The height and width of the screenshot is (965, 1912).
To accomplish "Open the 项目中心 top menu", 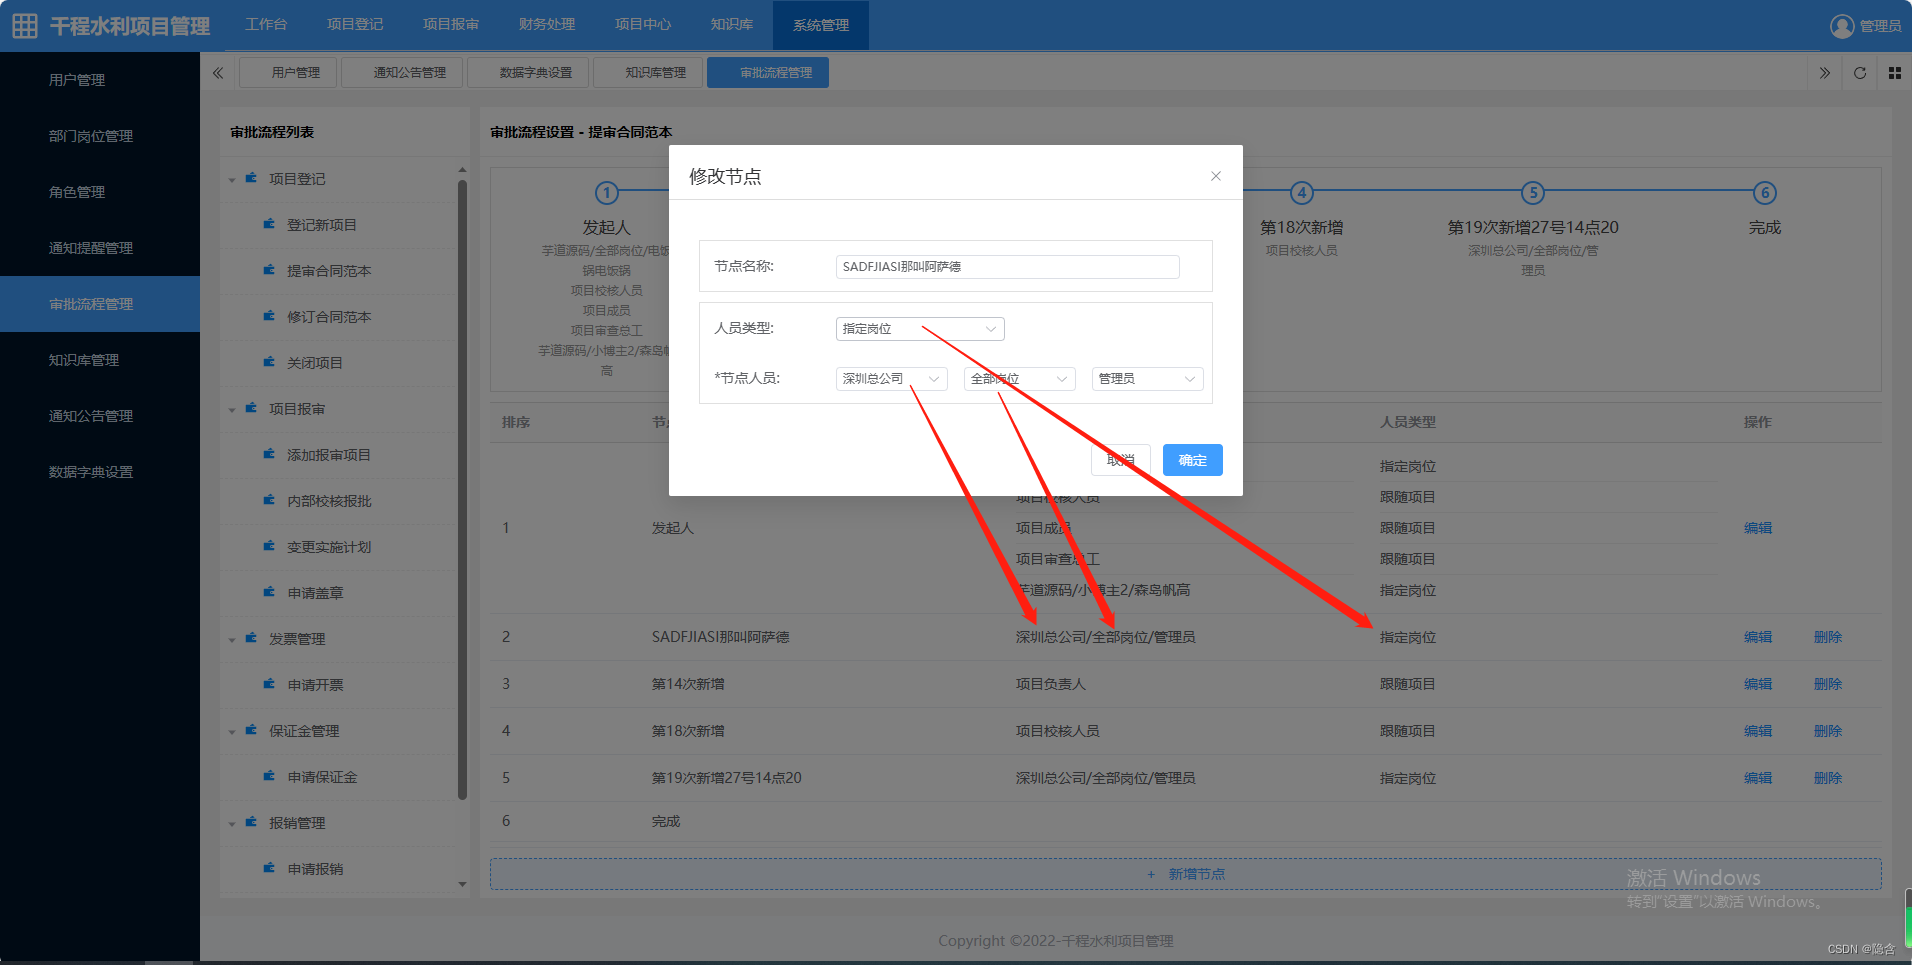I will click(643, 24).
